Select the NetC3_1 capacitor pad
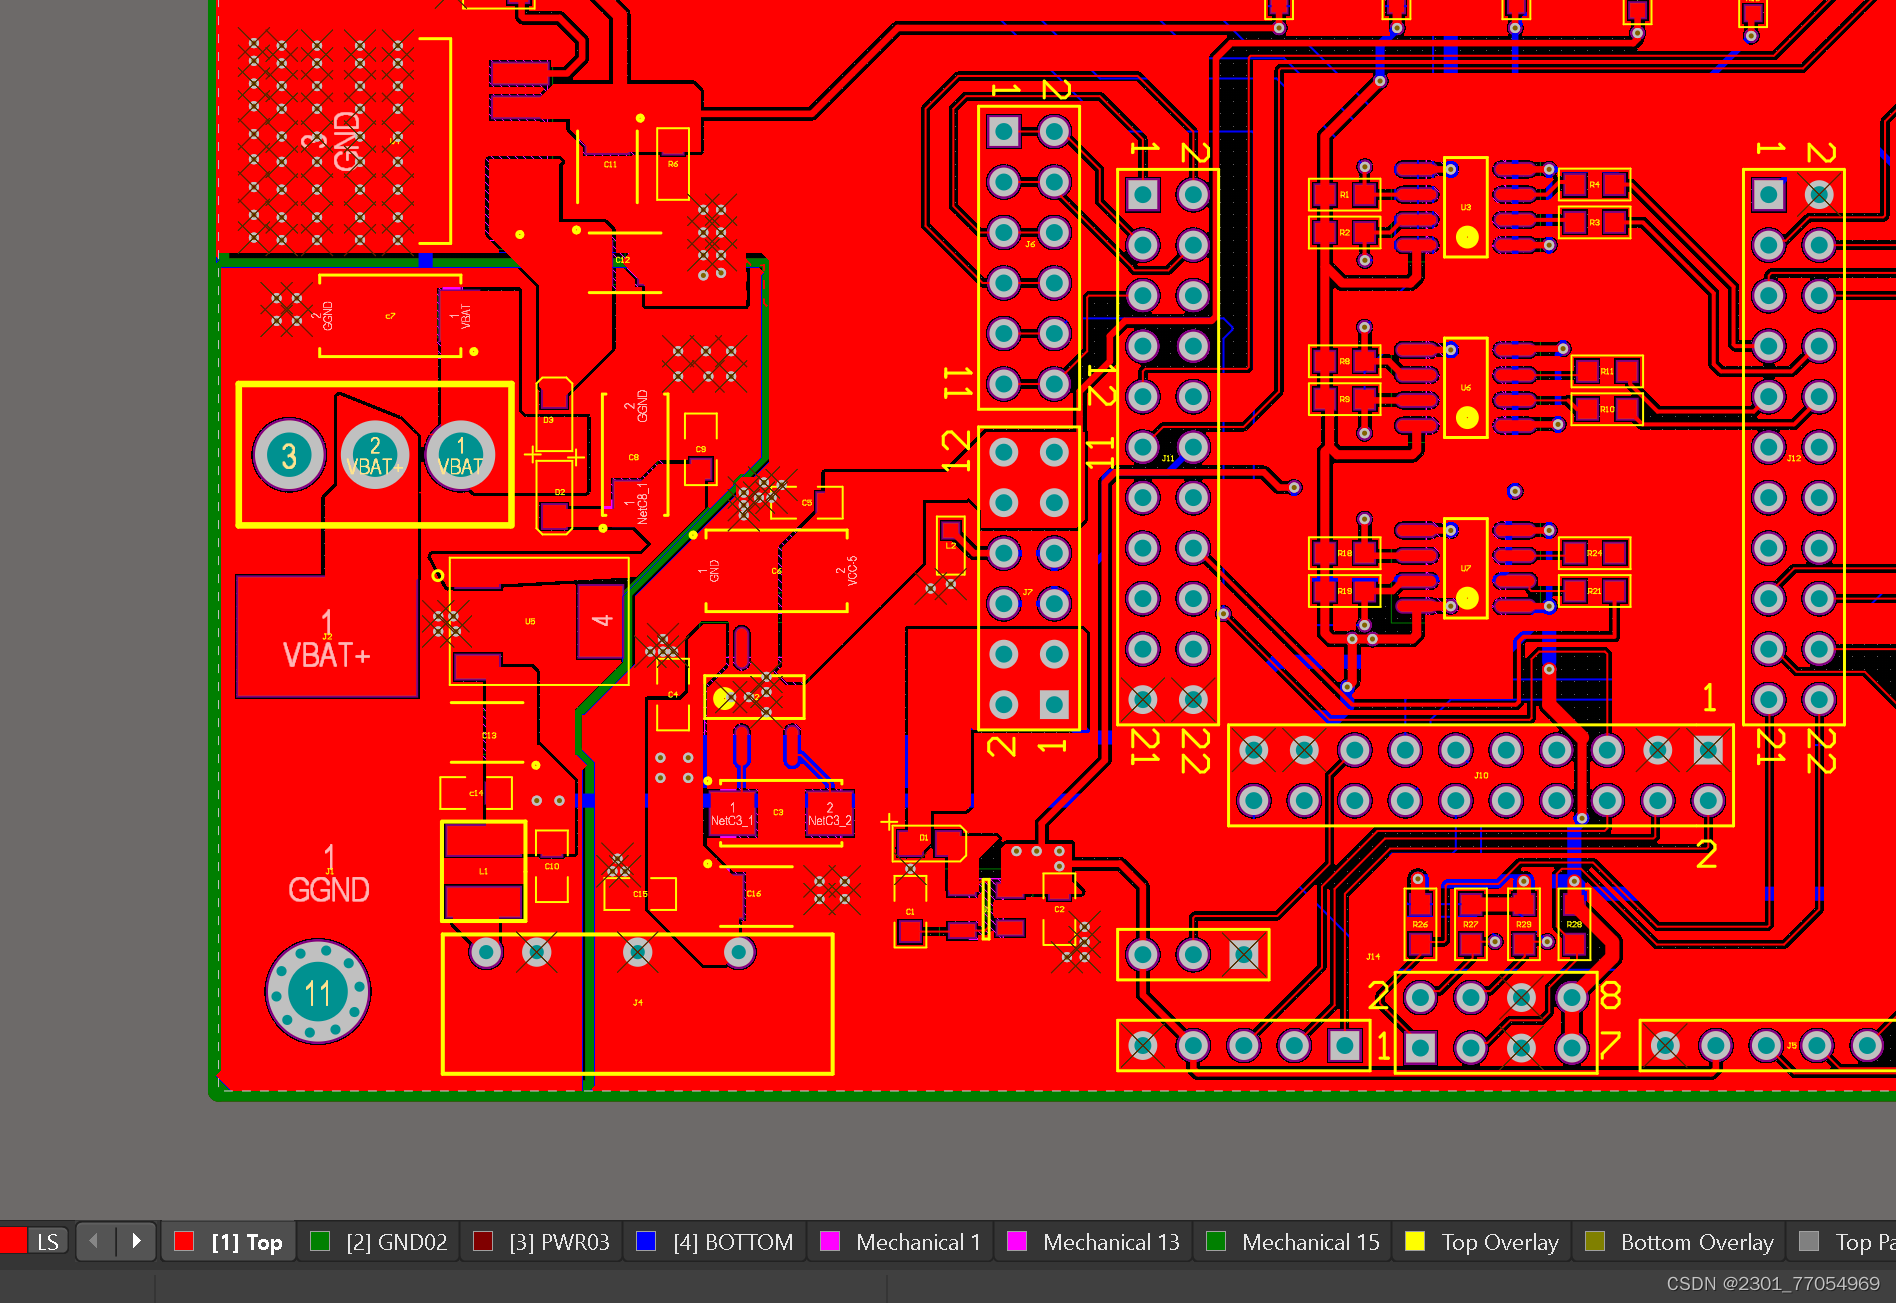Image resolution: width=1896 pixels, height=1303 pixels. pos(732,814)
